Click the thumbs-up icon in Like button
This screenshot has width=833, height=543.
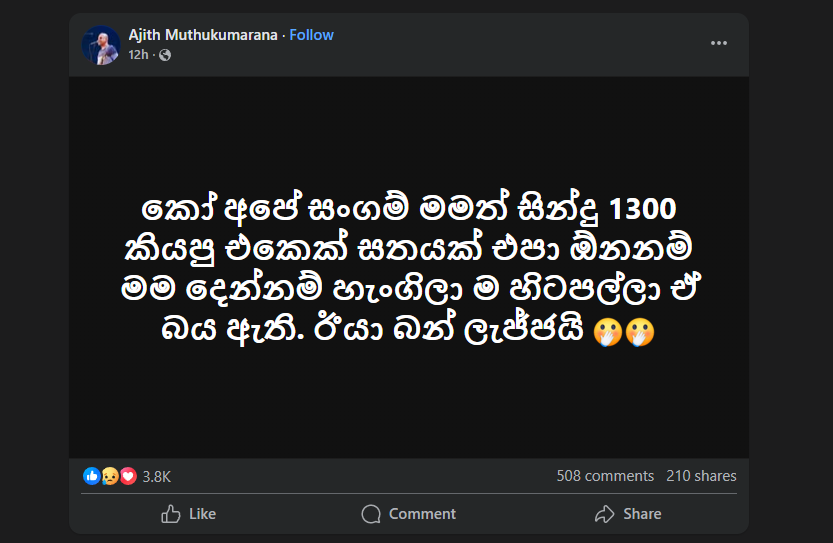coord(171,514)
